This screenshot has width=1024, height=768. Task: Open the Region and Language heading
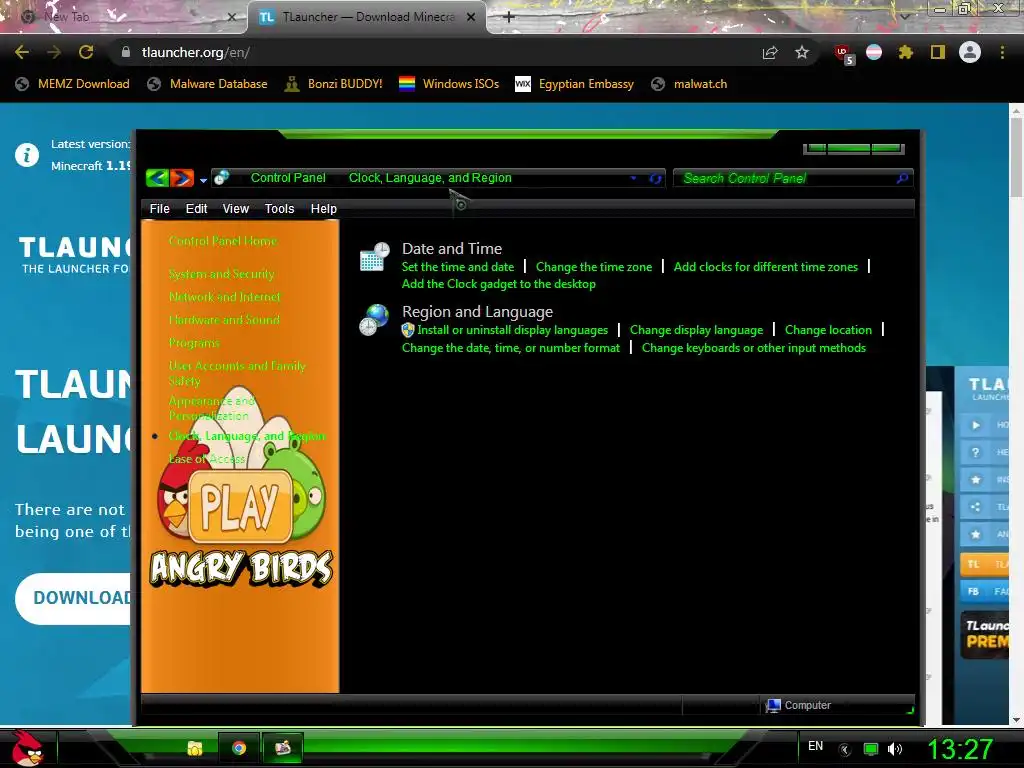(x=477, y=312)
